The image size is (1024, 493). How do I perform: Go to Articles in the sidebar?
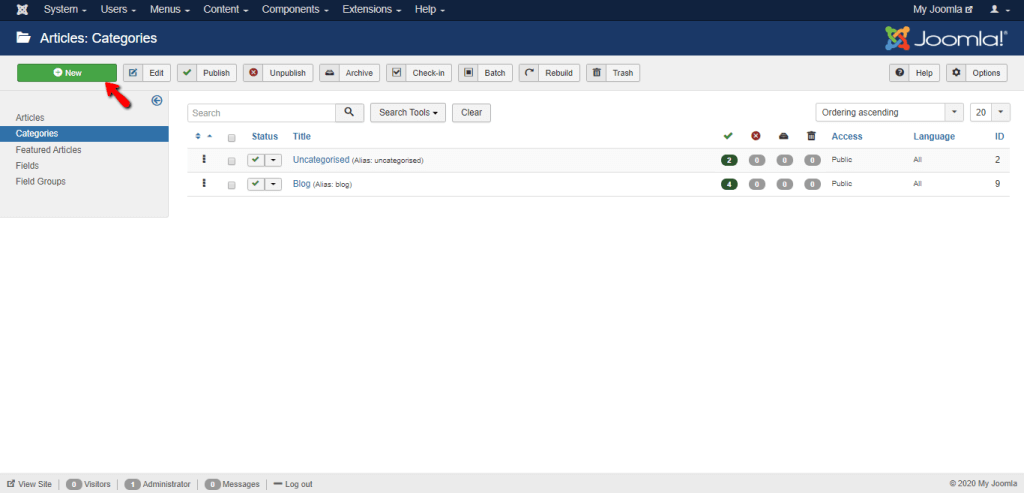(30, 118)
